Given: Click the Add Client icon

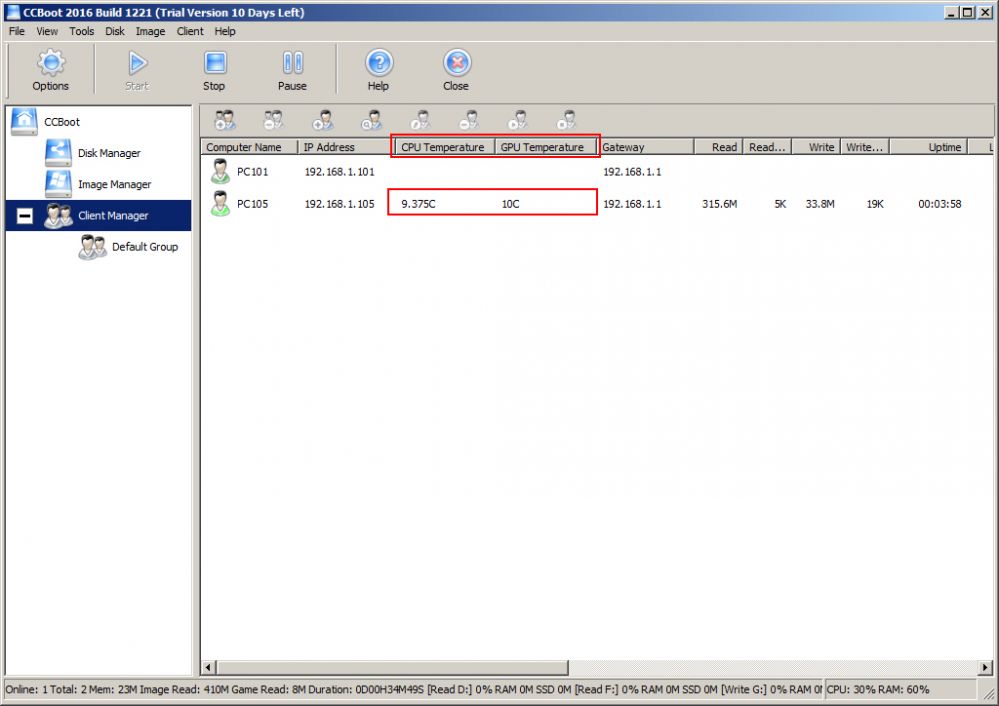Looking at the screenshot, I should coord(323,120).
